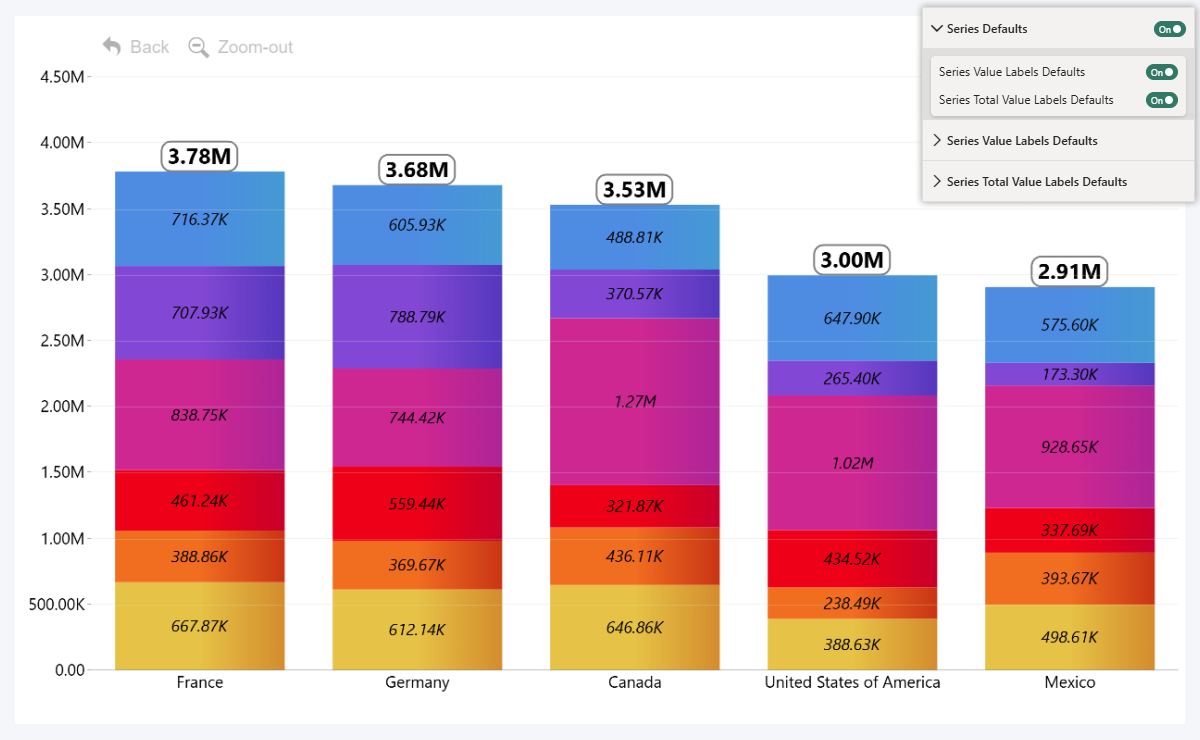1200x740 pixels.
Task: Click the Zoom-out button label
Action: point(255,47)
